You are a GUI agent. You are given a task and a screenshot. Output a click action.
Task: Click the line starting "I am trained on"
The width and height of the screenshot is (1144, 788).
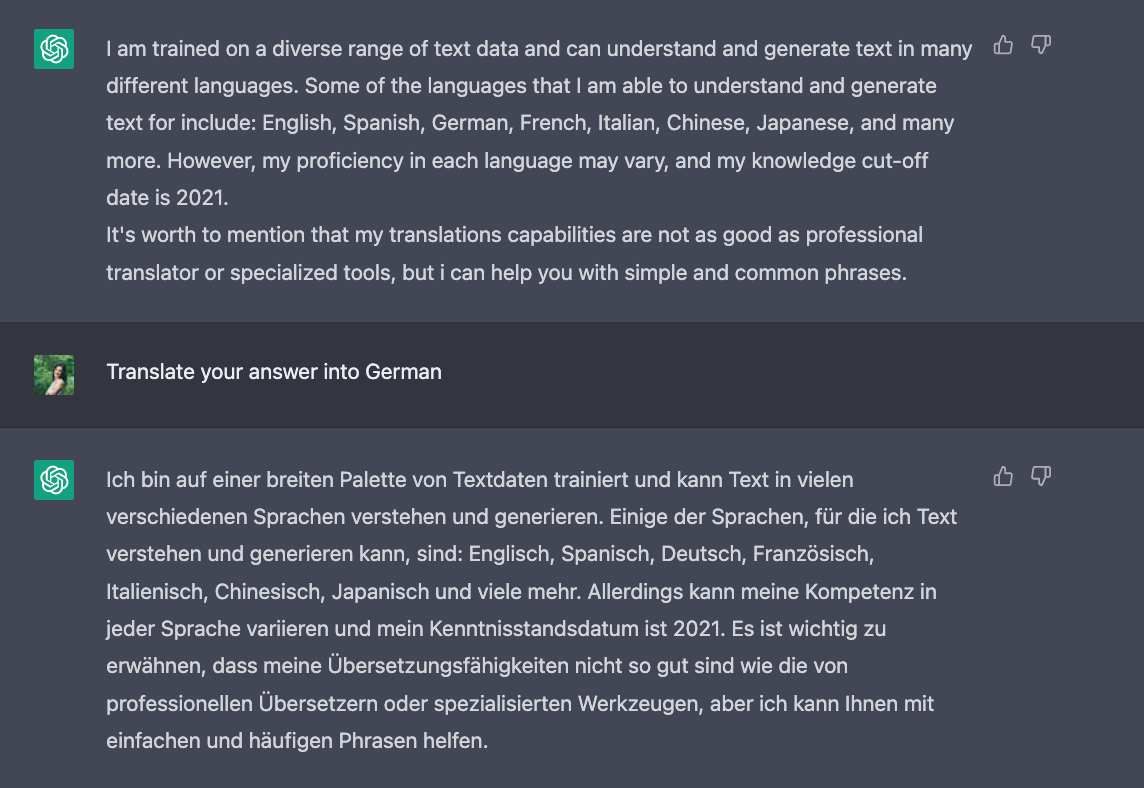pos(539,49)
